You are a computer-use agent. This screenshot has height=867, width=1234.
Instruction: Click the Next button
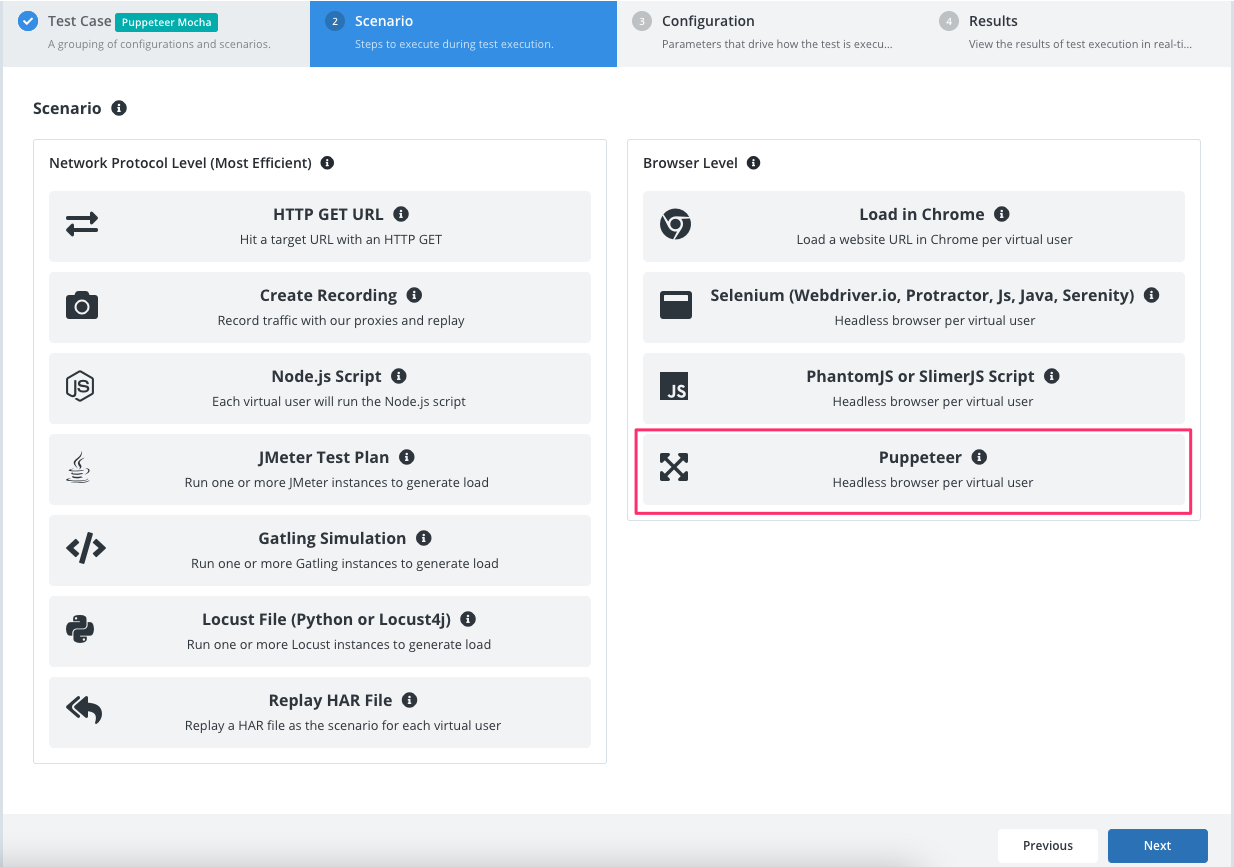1158,846
